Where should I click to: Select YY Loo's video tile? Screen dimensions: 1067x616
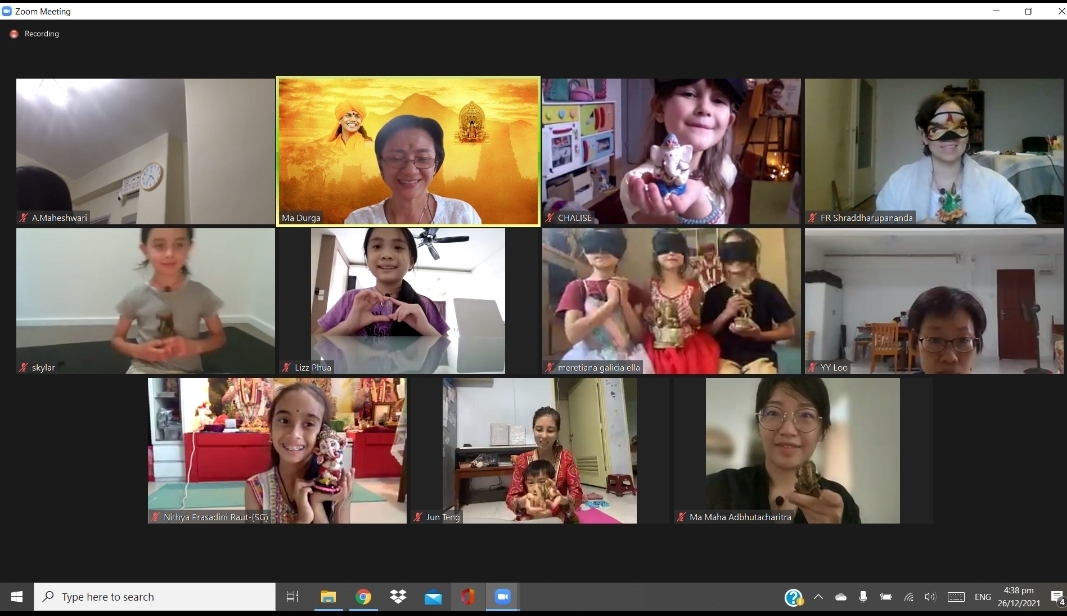(x=934, y=301)
